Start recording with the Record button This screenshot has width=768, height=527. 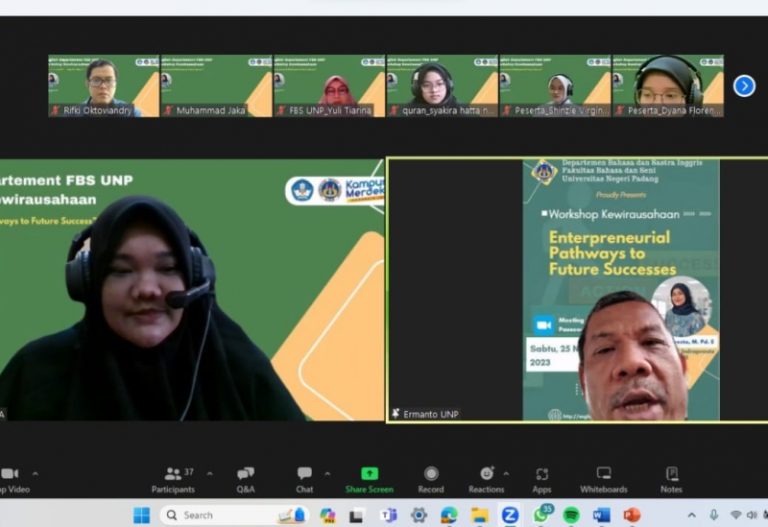click(x=431, y=479)
